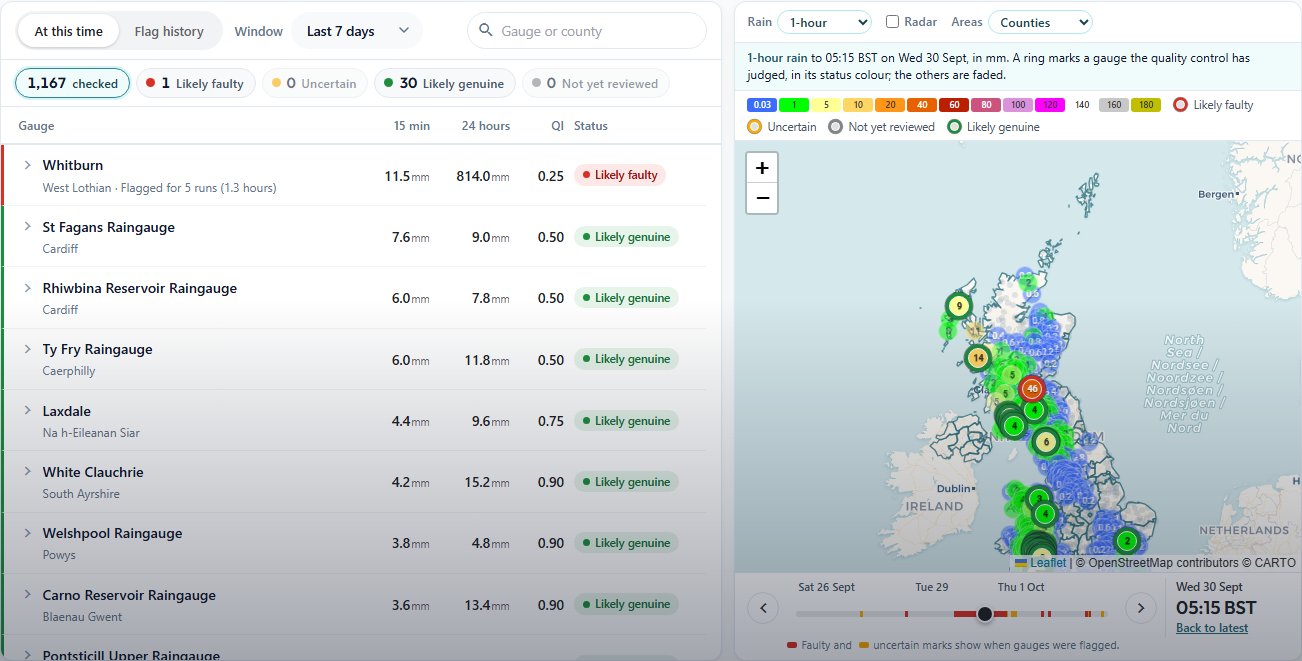Click Whitburn's 814.0mm 24-hour value

point(482,176)
